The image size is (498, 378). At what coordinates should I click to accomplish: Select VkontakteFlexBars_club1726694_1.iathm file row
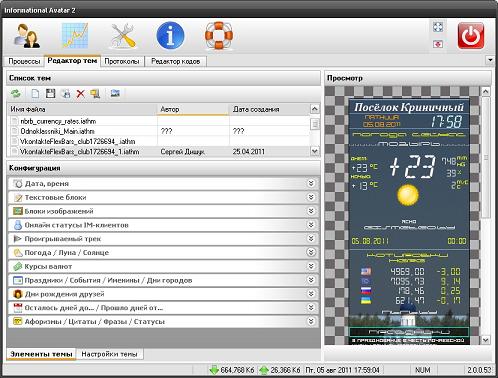click(159, 152)
